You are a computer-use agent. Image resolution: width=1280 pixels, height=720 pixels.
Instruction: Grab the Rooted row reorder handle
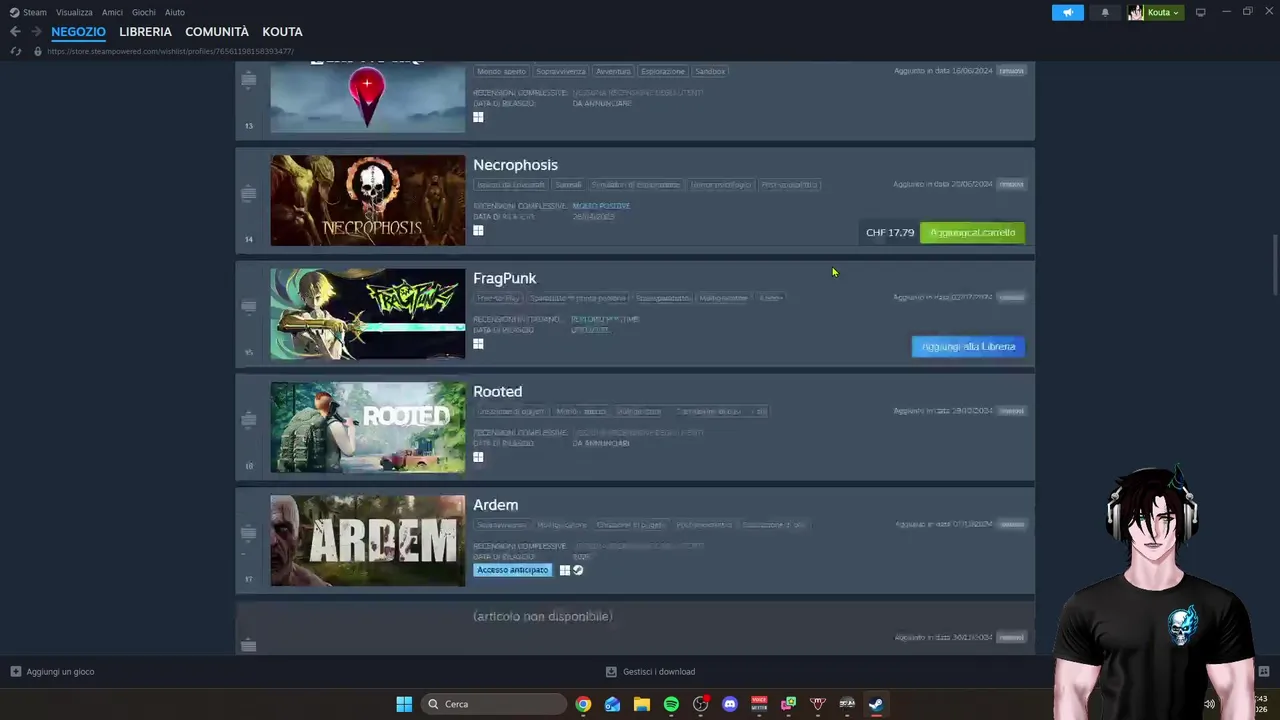click(x=249, y=419)
